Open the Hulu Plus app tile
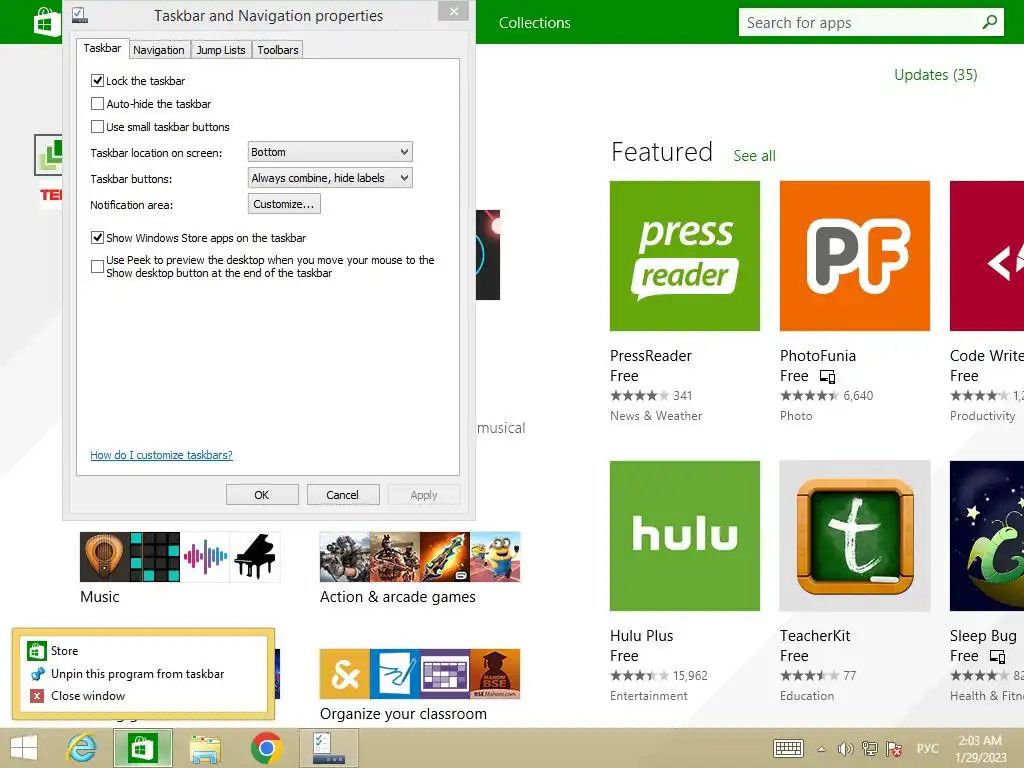This screenshot has width=1024, height=768. click(684, 536)
